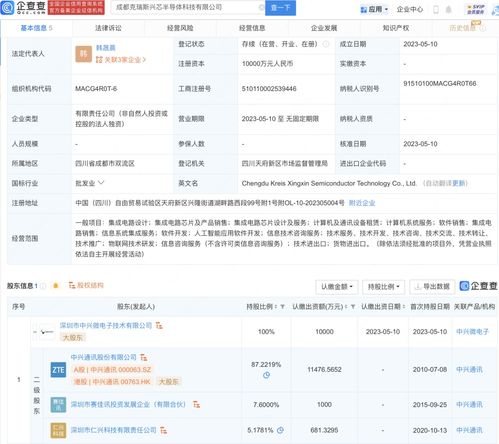Image resolution: width=499 pixels, height=444 pixels.
Task: Open the SVIP membership badge
Action: tap(476, 9)
